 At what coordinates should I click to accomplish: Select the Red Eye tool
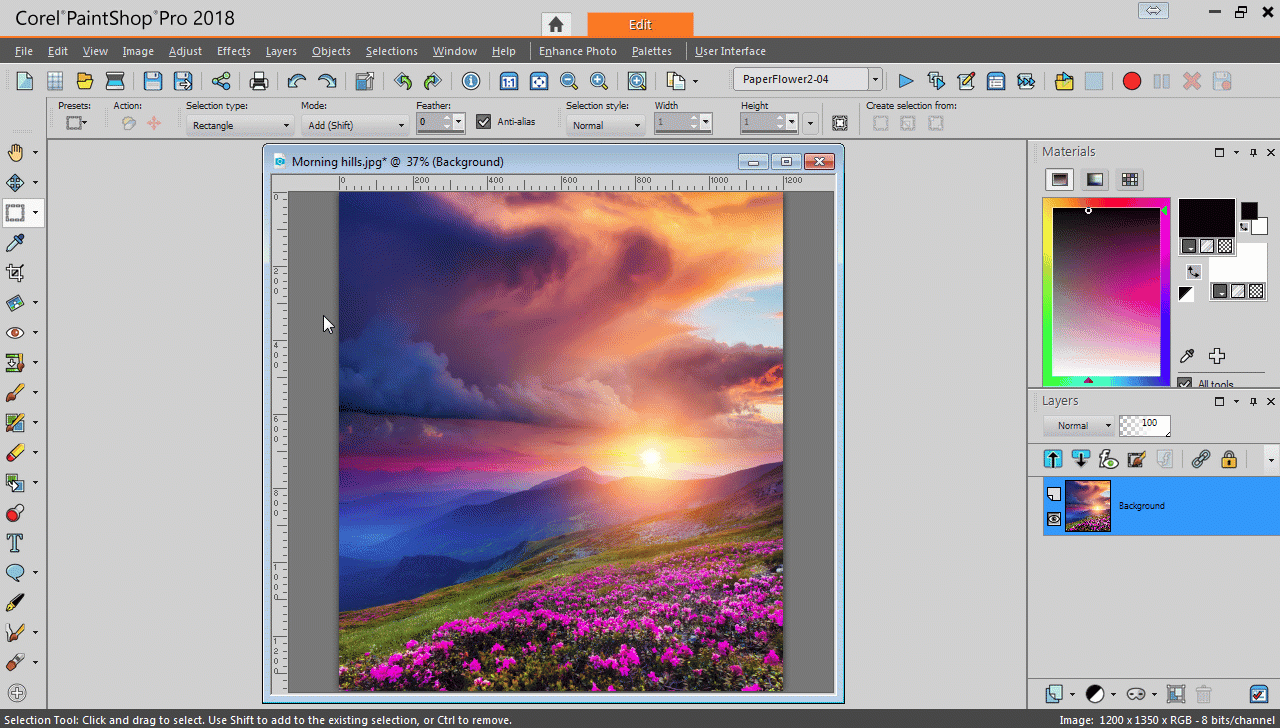pyautogui.click(x=15, y=332)
